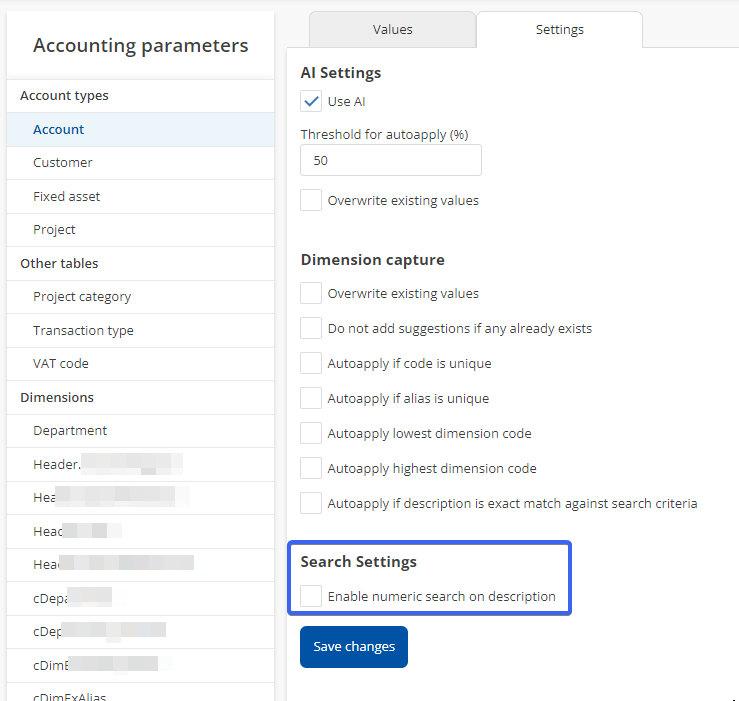Open Project category table
Viewport: 739px width, 701px height.
pos(82,296)
